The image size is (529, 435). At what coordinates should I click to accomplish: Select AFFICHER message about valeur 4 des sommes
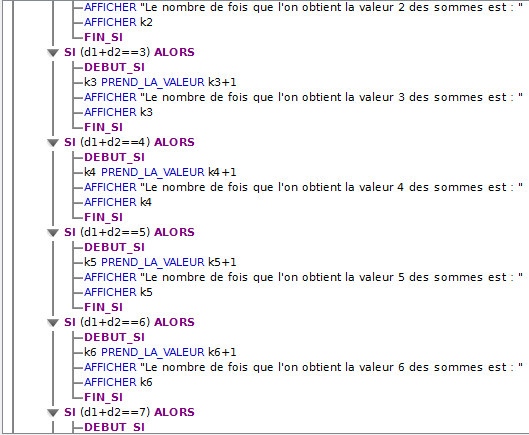pos(304,187)
